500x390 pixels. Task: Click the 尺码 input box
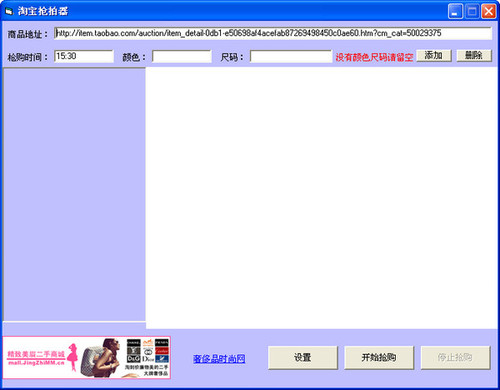click(x=291, y=56)
